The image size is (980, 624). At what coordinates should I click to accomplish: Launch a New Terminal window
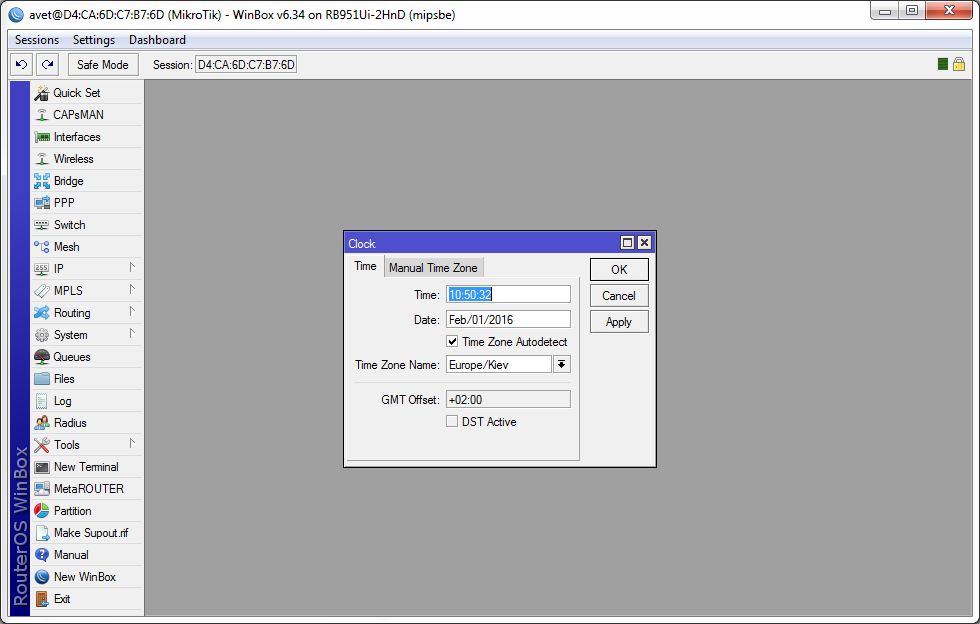[x=85, y=467]
